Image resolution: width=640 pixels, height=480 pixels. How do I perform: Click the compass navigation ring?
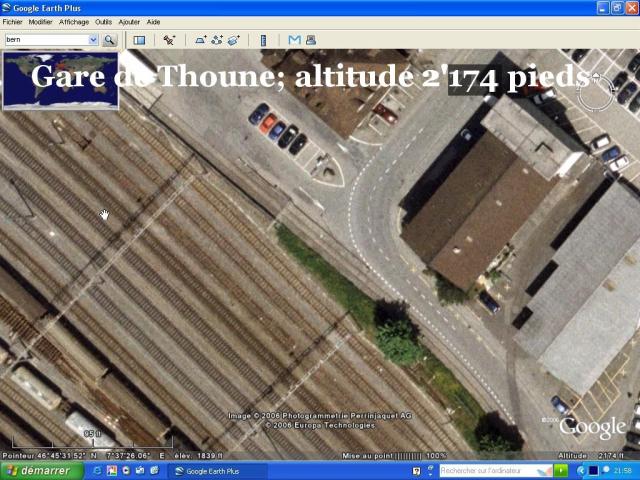[596, 93]
